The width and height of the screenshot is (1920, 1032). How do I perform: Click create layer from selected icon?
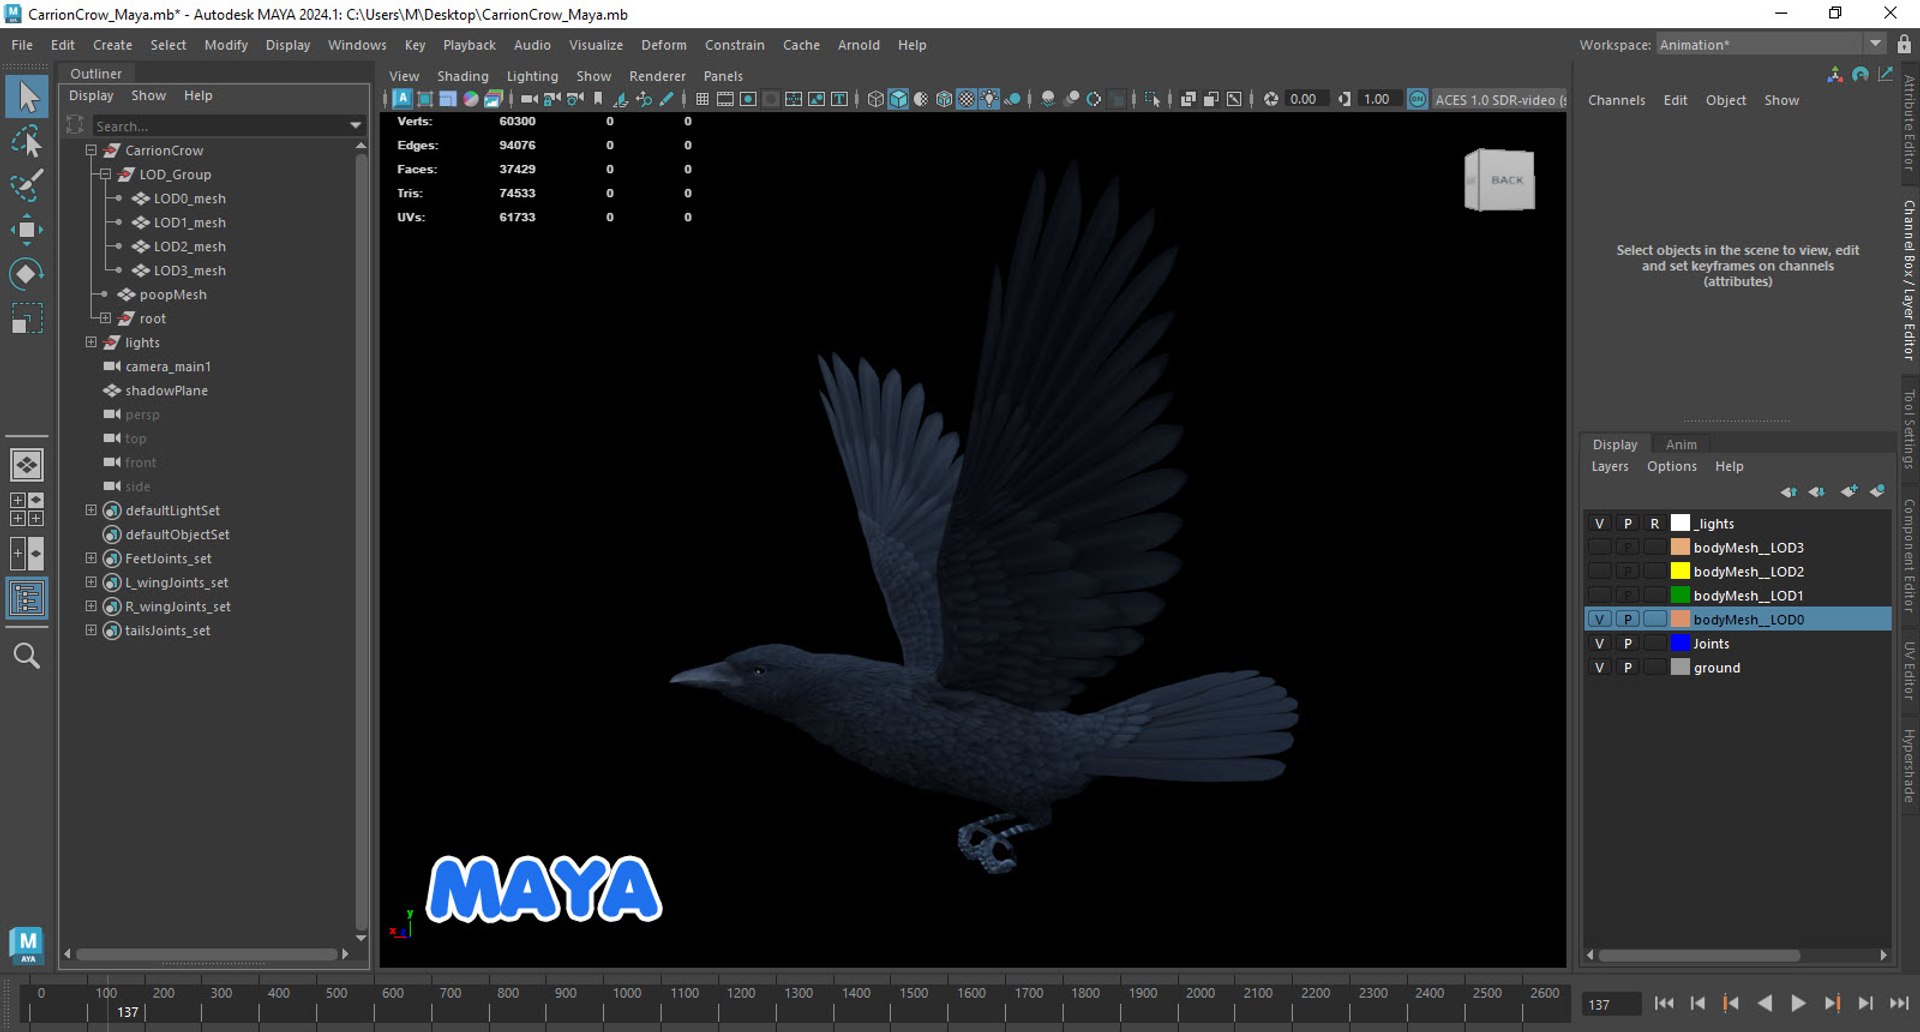click(x=1877, y=491)
